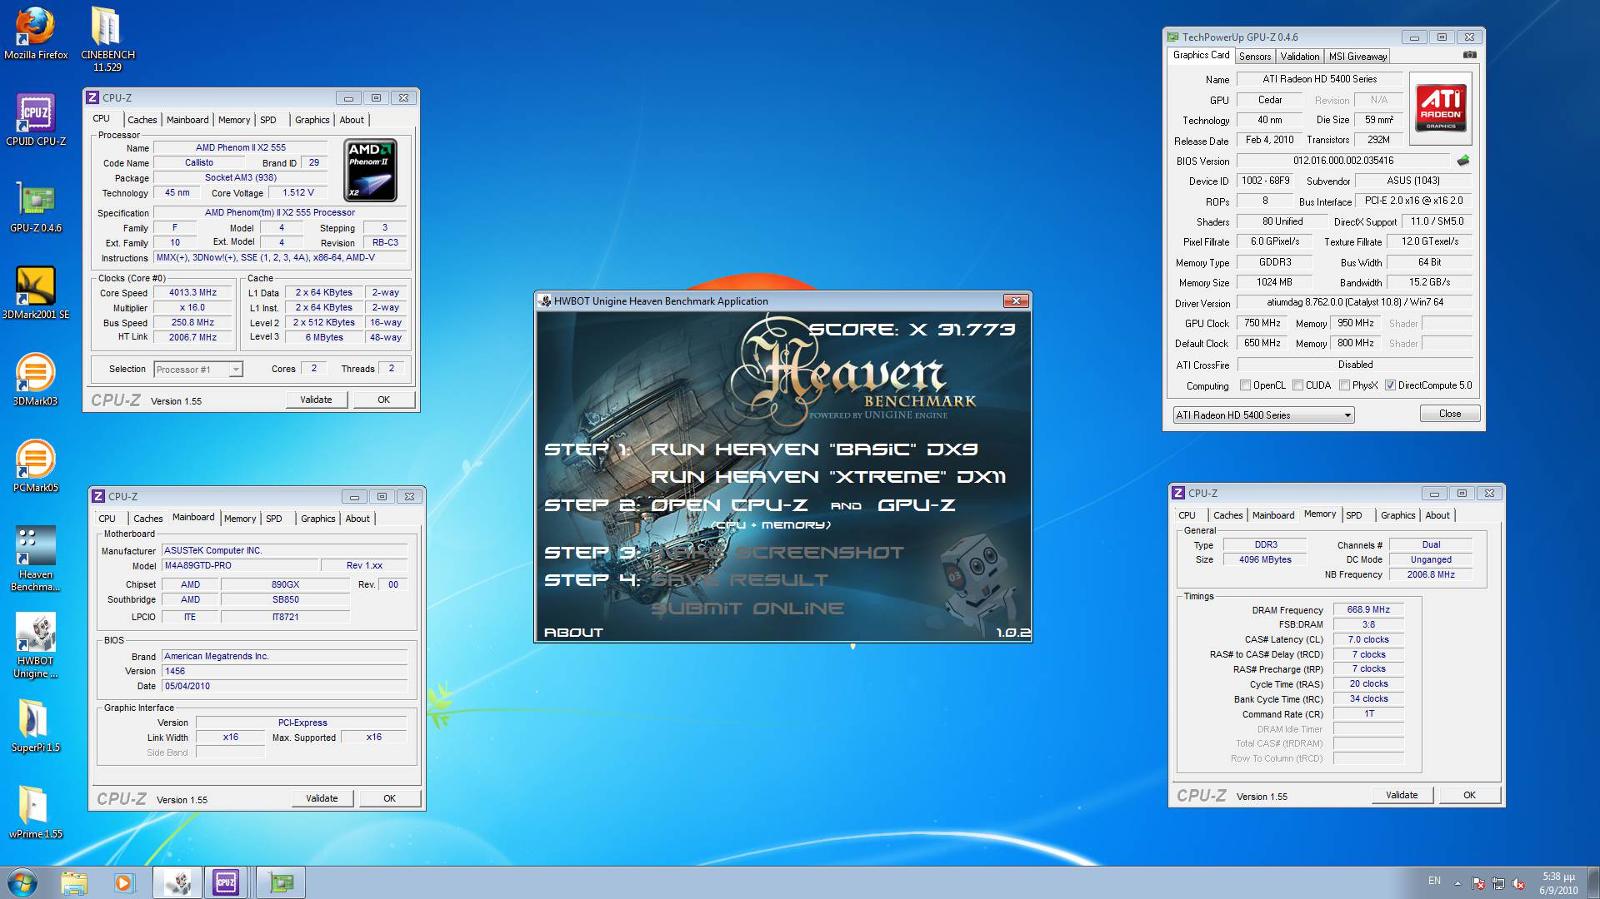The width and height of the screenshot is (1600, 899).
Task: Open Windows Explorer from taskbar
Action: [x=74, y=883]
